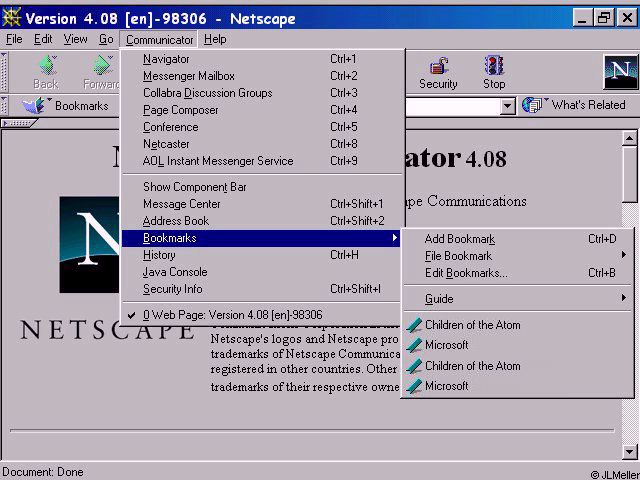640x480 pixels.
Task: Open the View menu
Action: tap(76, 39)
